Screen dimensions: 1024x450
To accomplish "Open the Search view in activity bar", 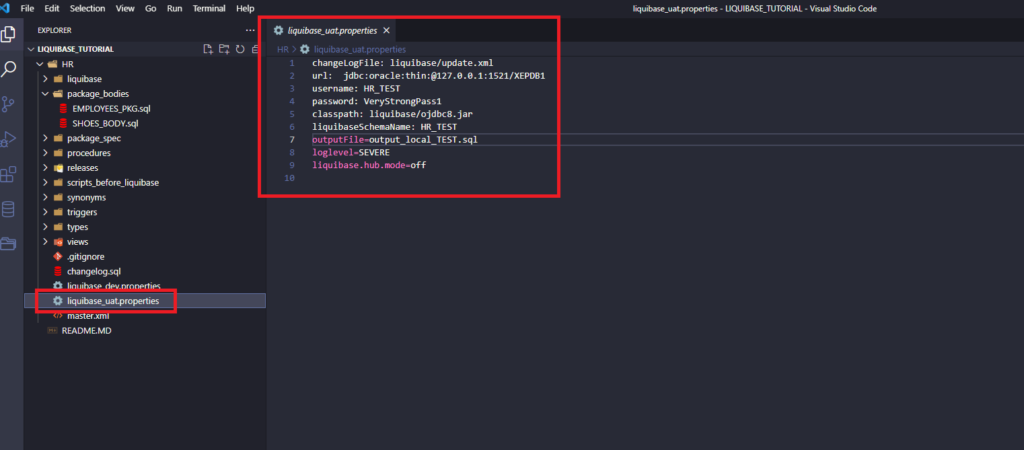I will click(x=8, y=69).
